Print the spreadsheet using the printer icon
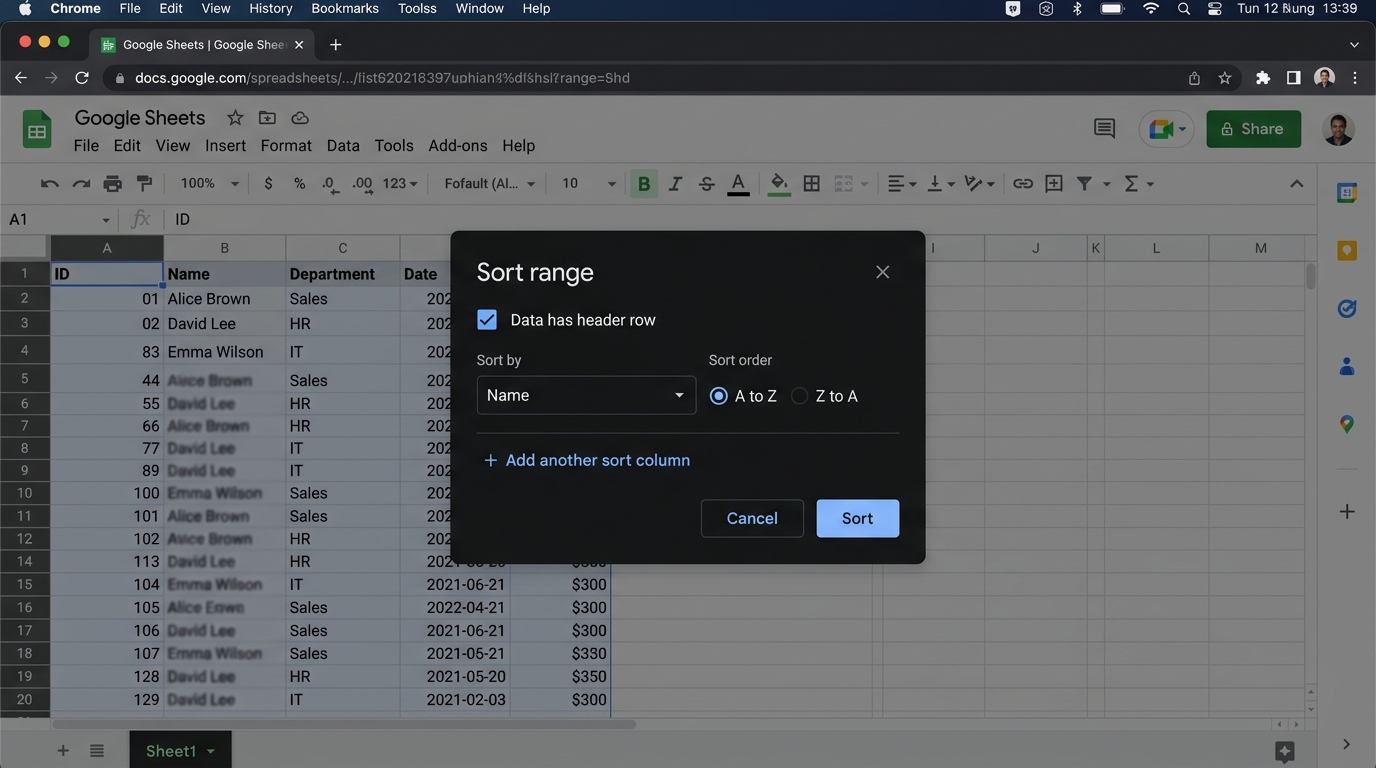 [x=113, y=184]
